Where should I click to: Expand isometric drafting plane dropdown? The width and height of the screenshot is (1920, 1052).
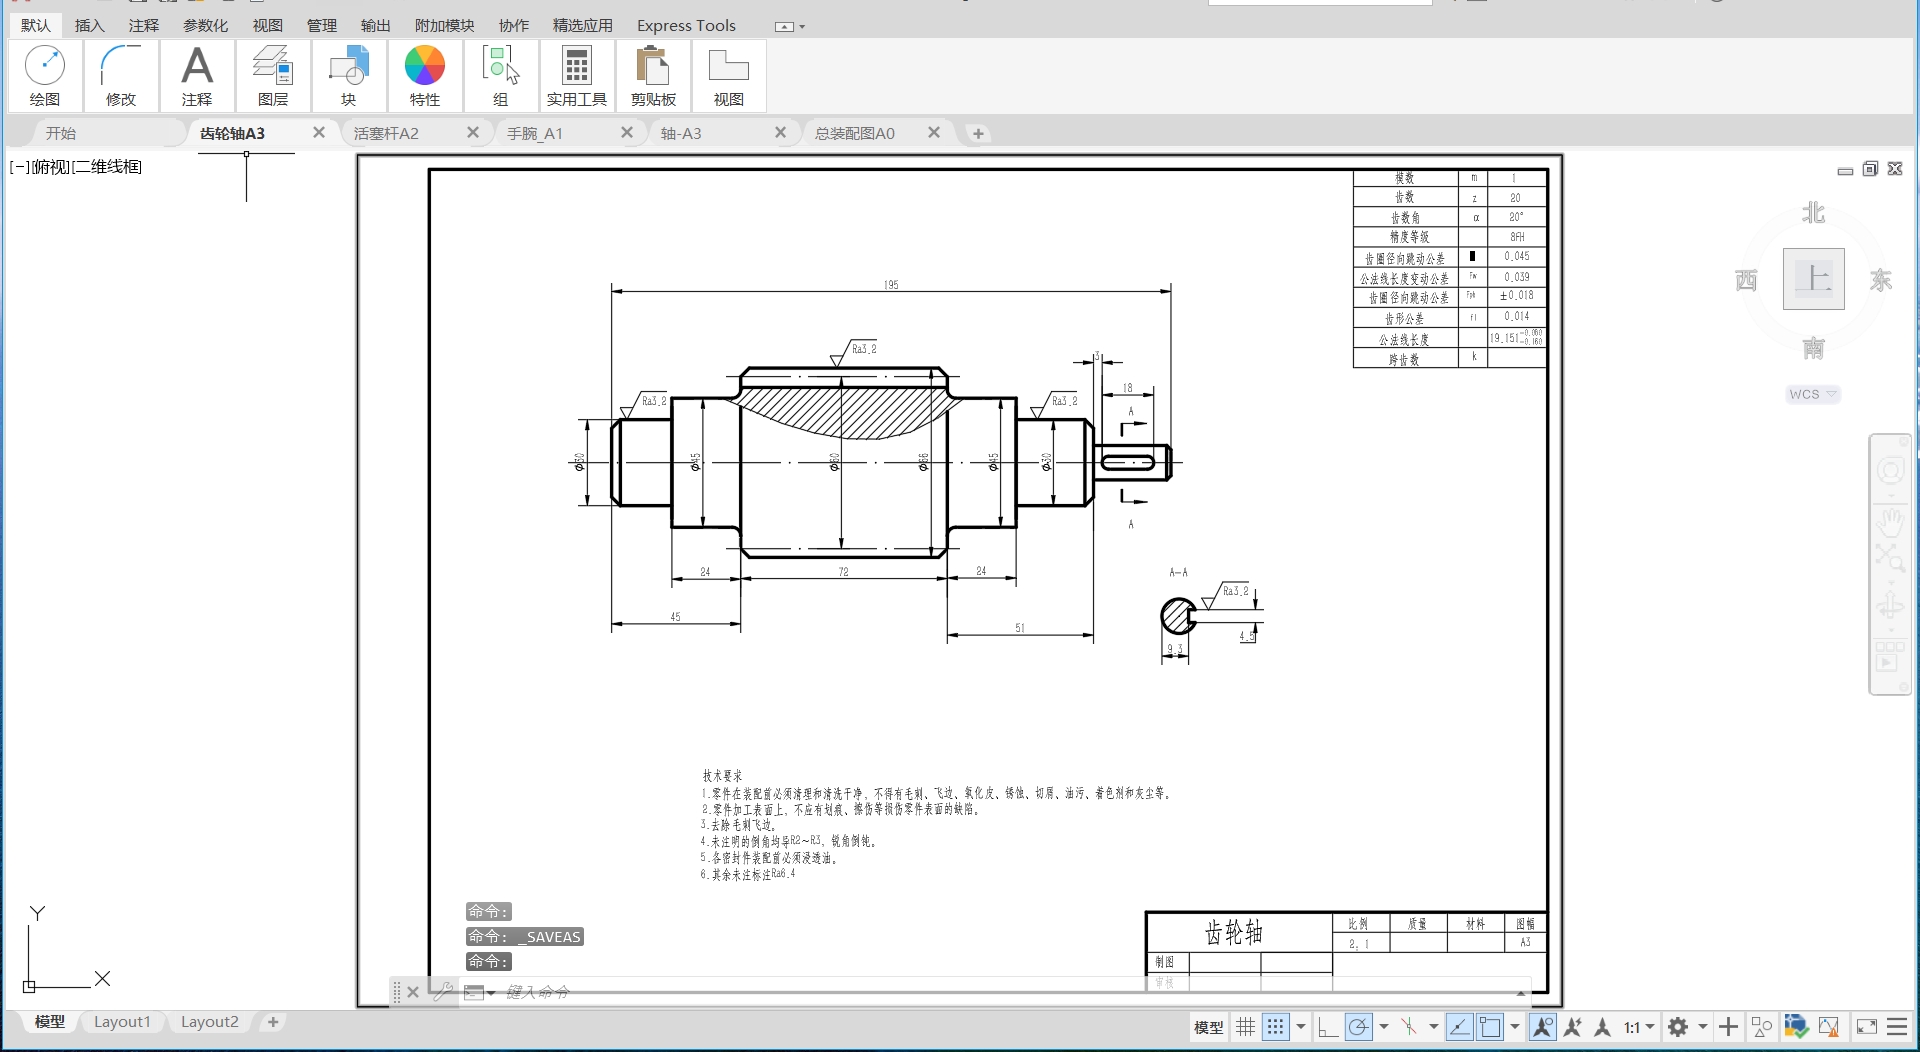click(1434, 1027)
